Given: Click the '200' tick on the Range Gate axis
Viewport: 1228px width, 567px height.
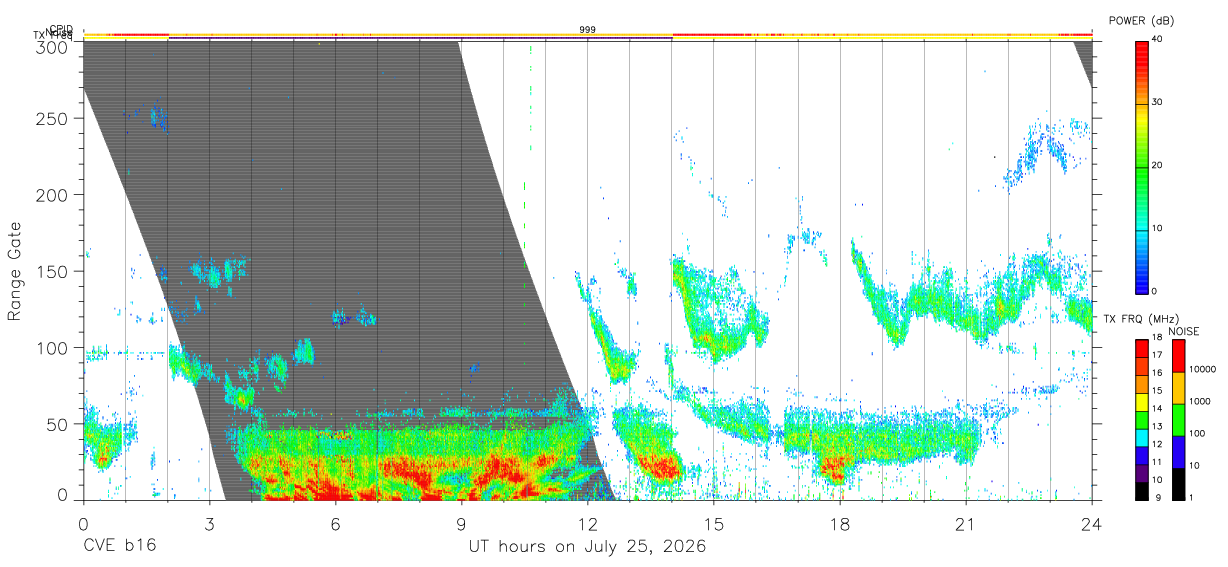Looking at the screenshot, I should point(53,194).
